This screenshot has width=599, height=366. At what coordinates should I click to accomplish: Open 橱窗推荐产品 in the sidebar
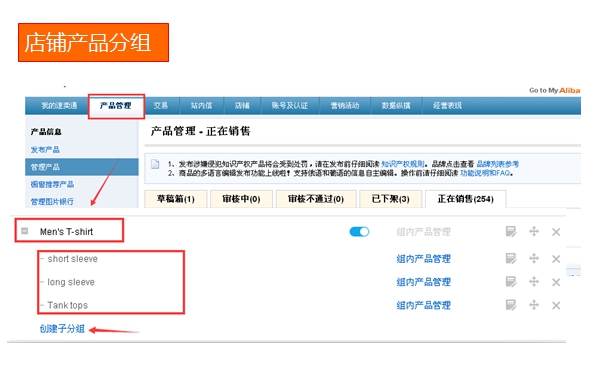point(52,184)
